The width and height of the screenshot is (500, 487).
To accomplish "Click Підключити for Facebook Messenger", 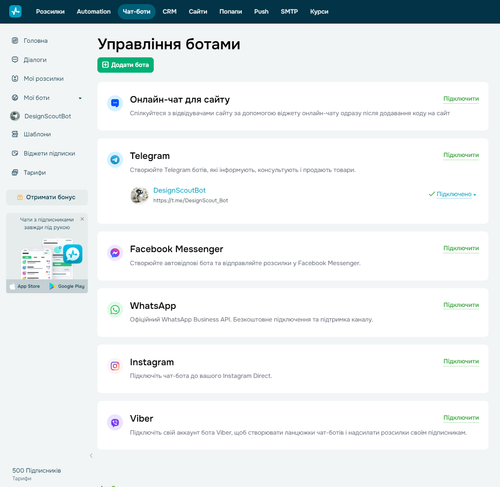I will point(461,248).
